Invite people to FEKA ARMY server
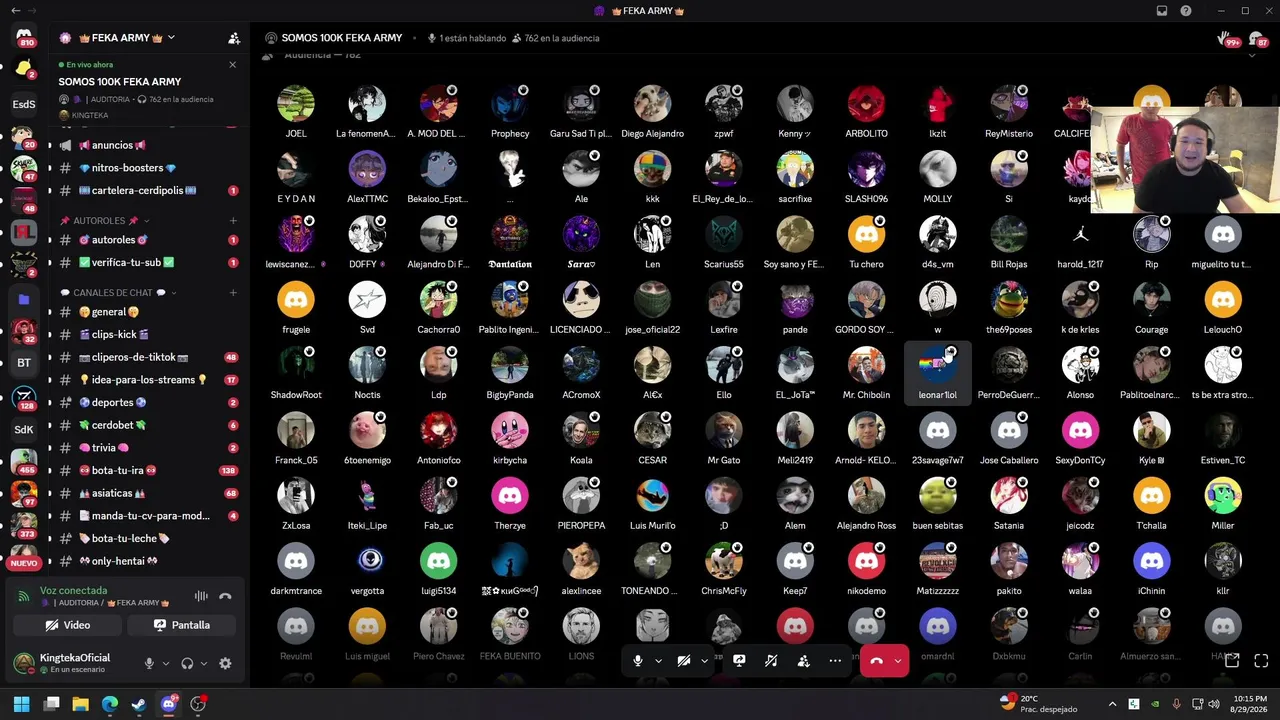This screenshot has width=1280, height=720. pyautogui.click(x=234, y=38)
